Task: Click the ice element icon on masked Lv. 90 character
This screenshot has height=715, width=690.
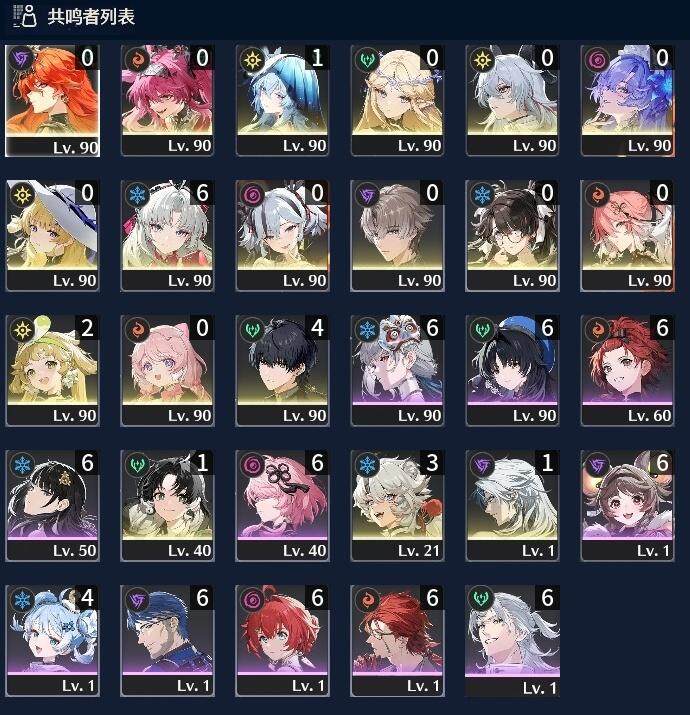Action: pyautogui.click(x=367, y=330)
